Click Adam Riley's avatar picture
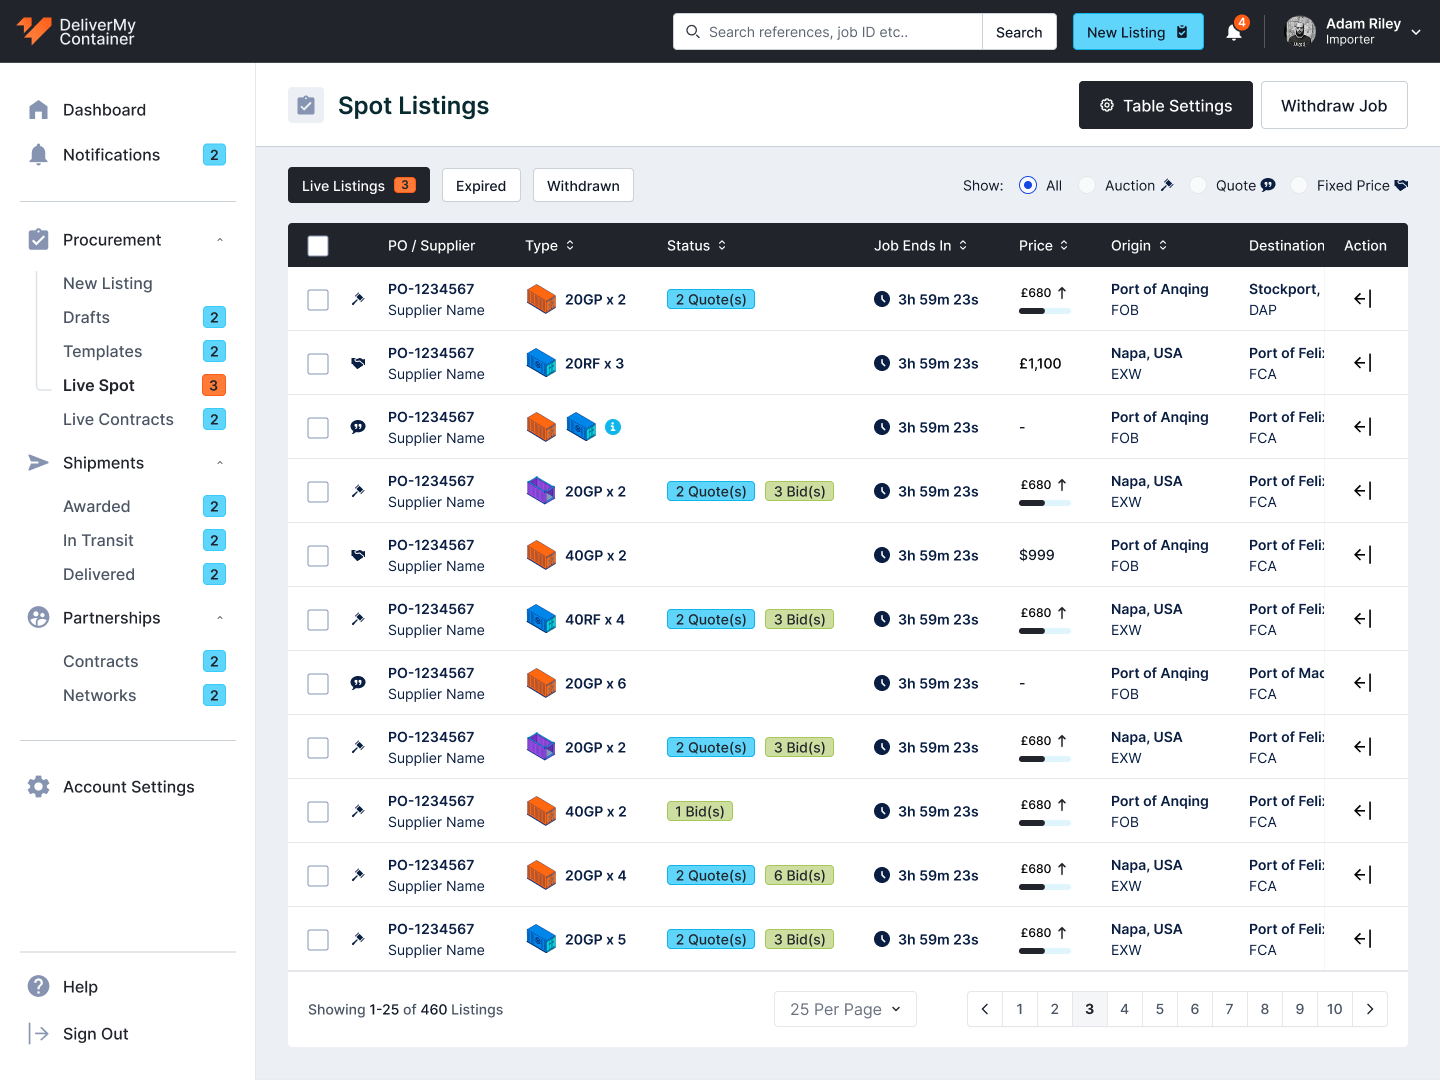Screen dimensions: 1441x1081 1300,31
